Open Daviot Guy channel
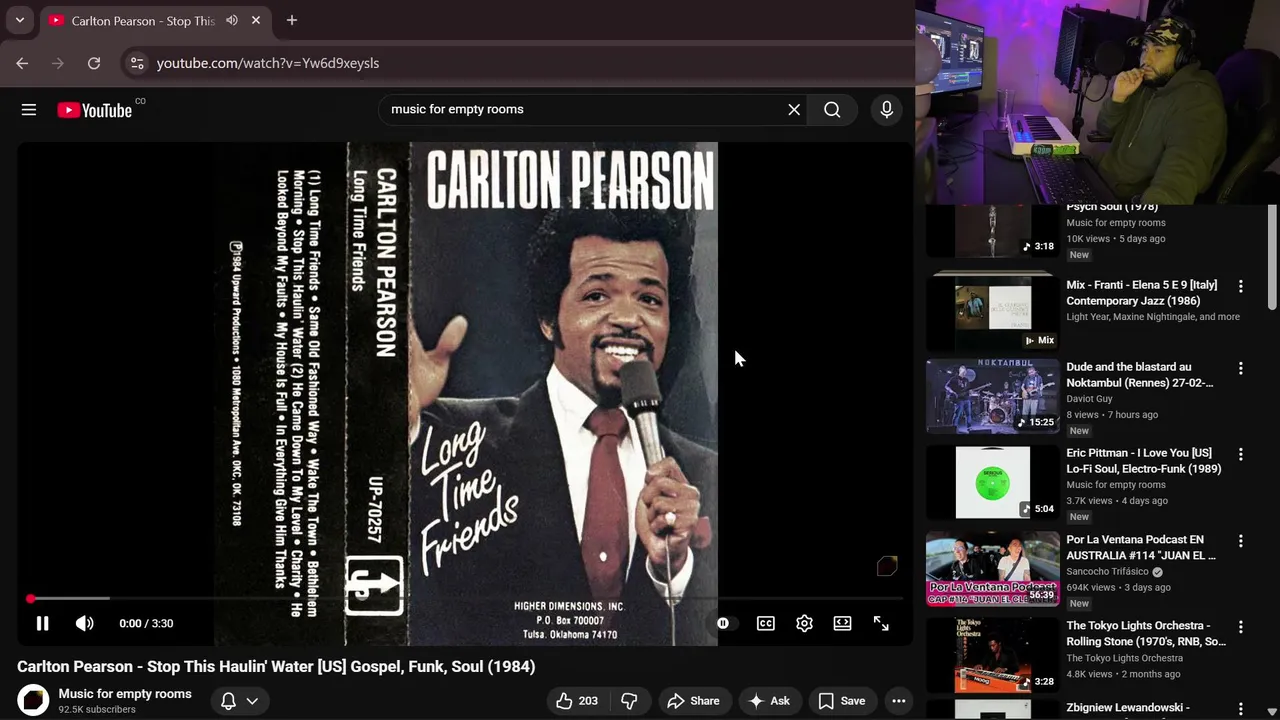 (1089, 399)
